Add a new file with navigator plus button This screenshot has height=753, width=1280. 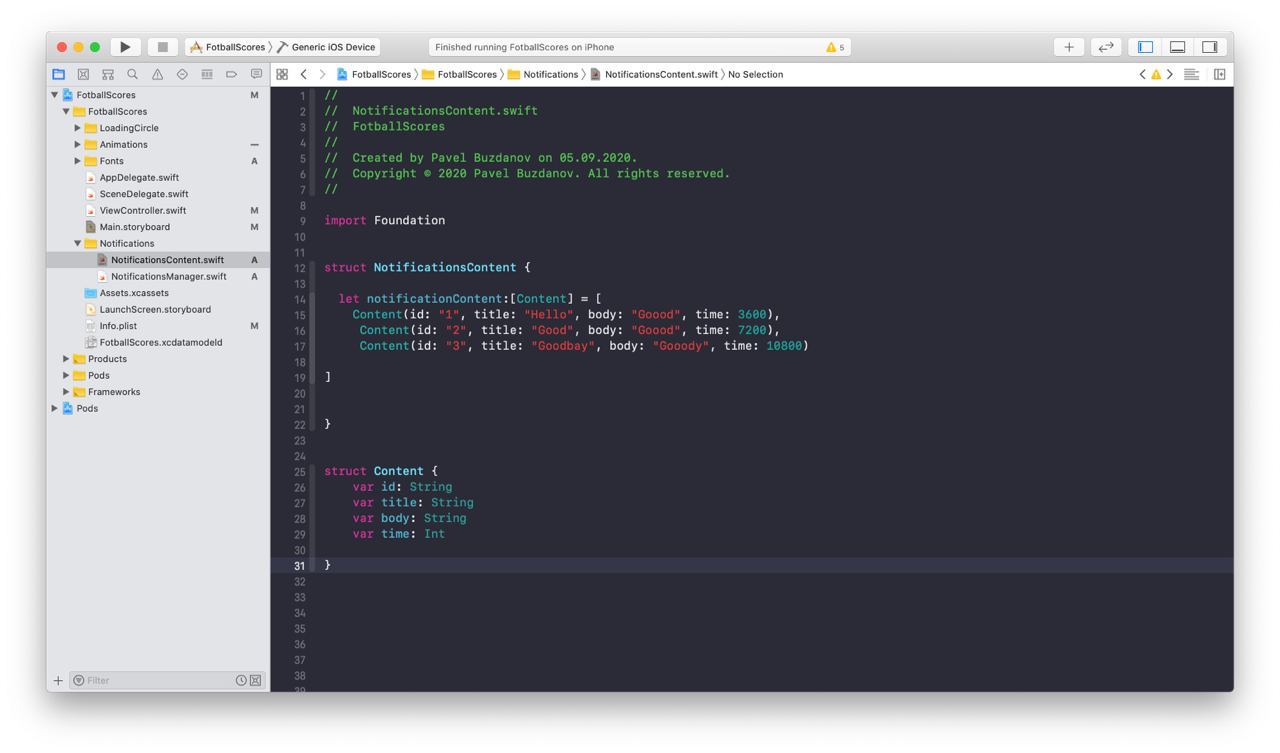(x=58, y=680)
